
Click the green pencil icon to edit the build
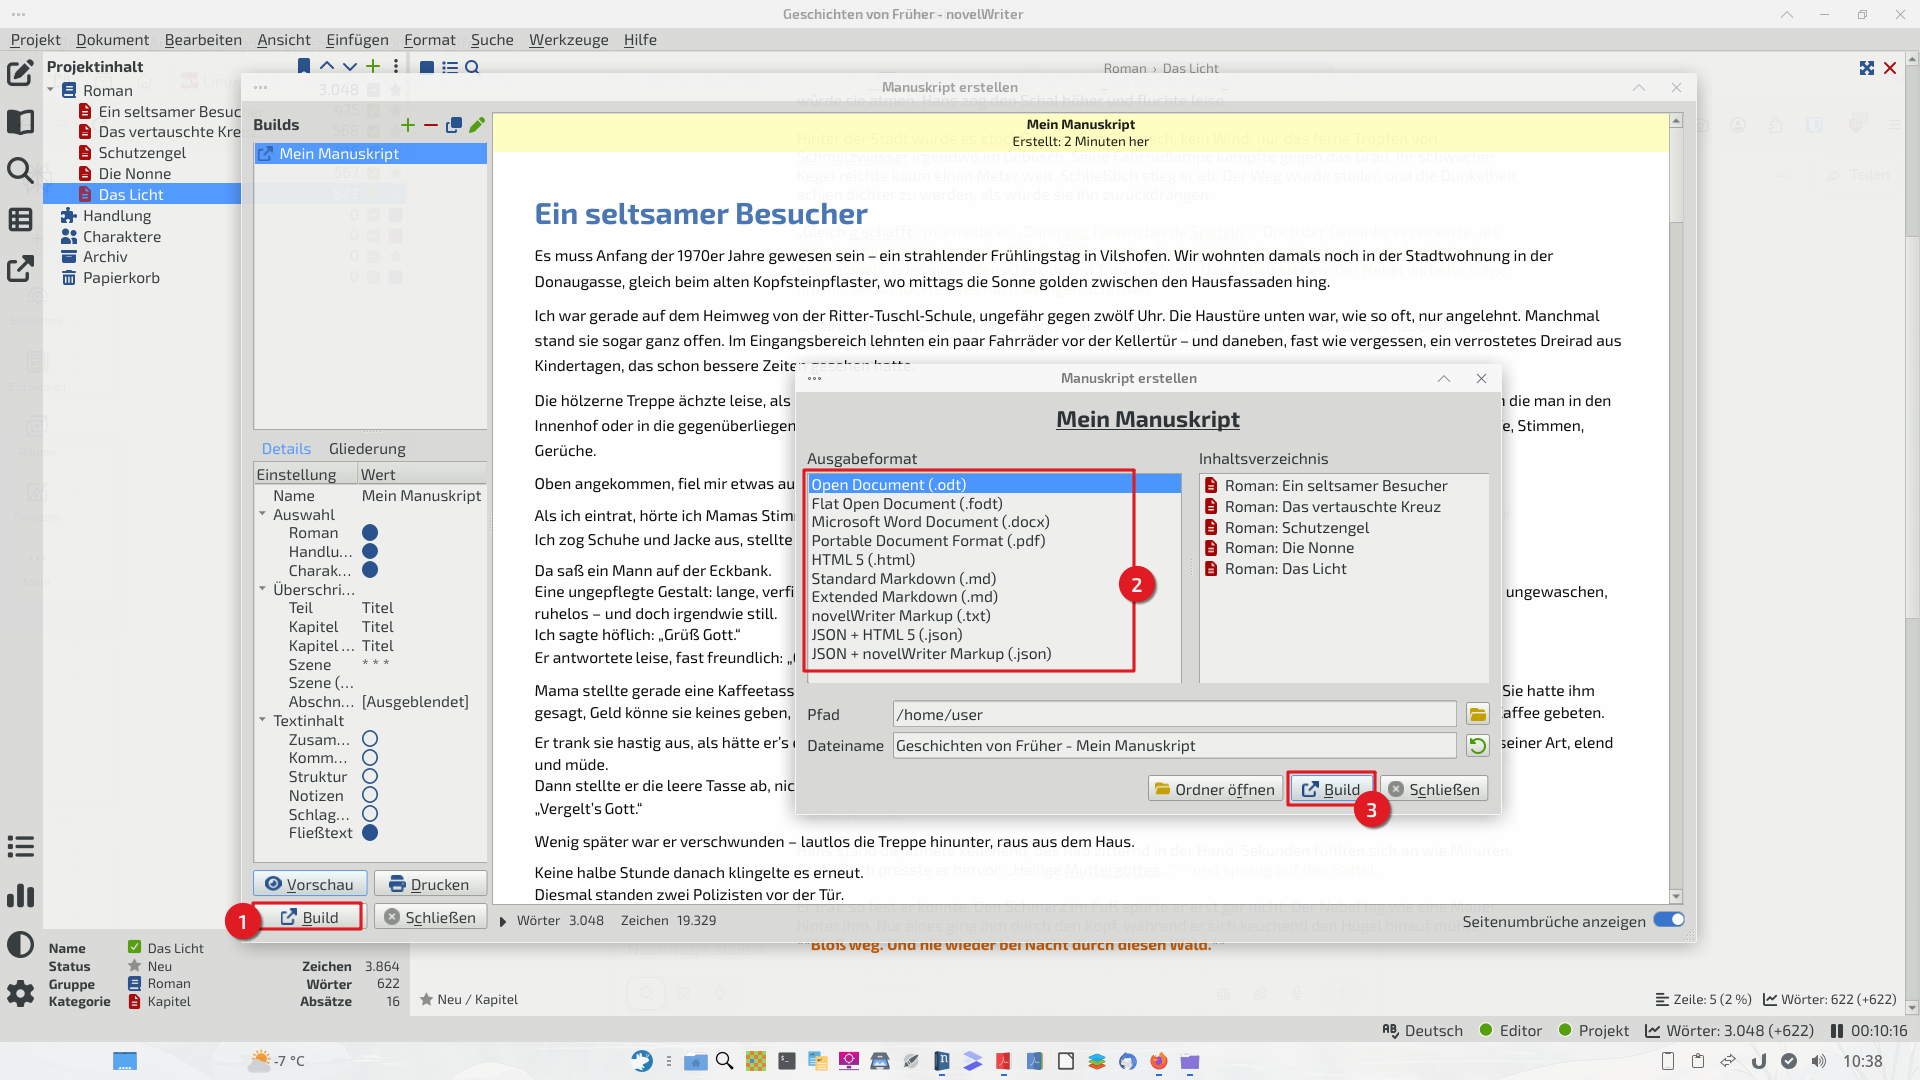click(x=477, y=125)
